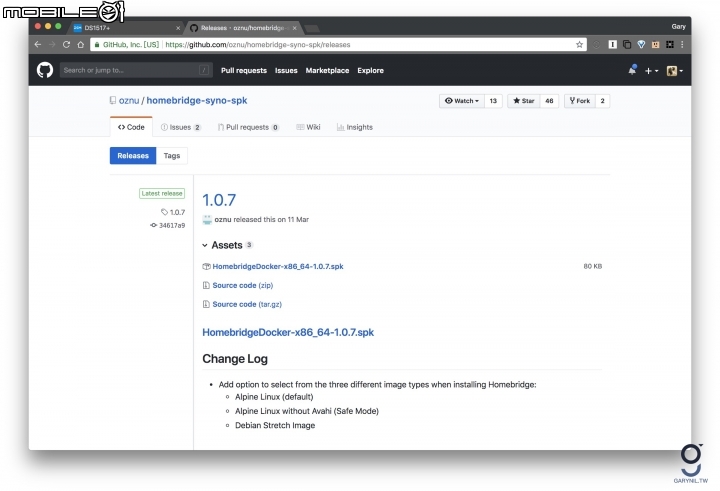720x491 pixels.
Task: Open the repository Pull requests tab
Action: point(248,127)
